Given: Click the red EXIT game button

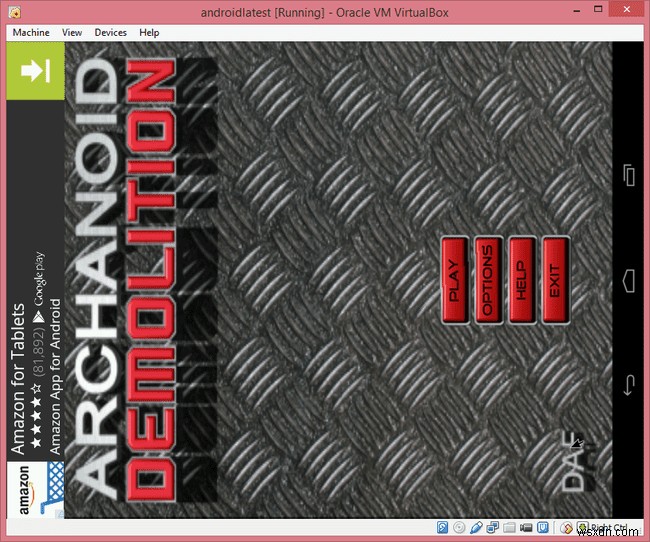Looking at the screenshot, I should [555, 280].
